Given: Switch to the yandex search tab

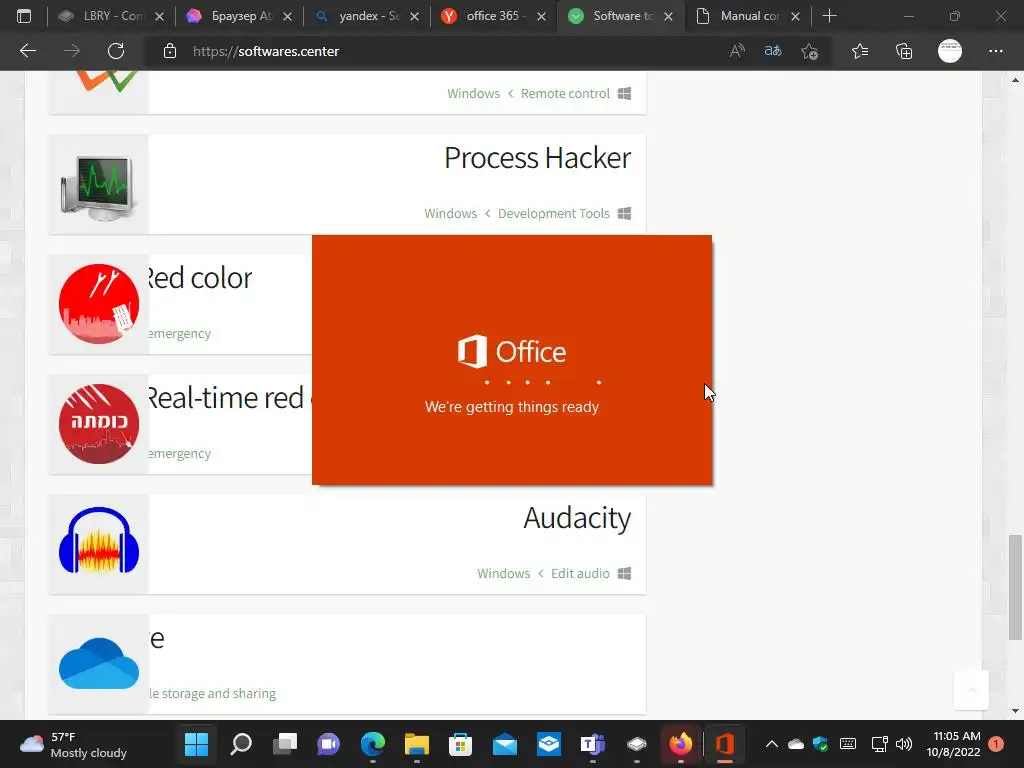Looking at the screenshot, I should 358,16.
